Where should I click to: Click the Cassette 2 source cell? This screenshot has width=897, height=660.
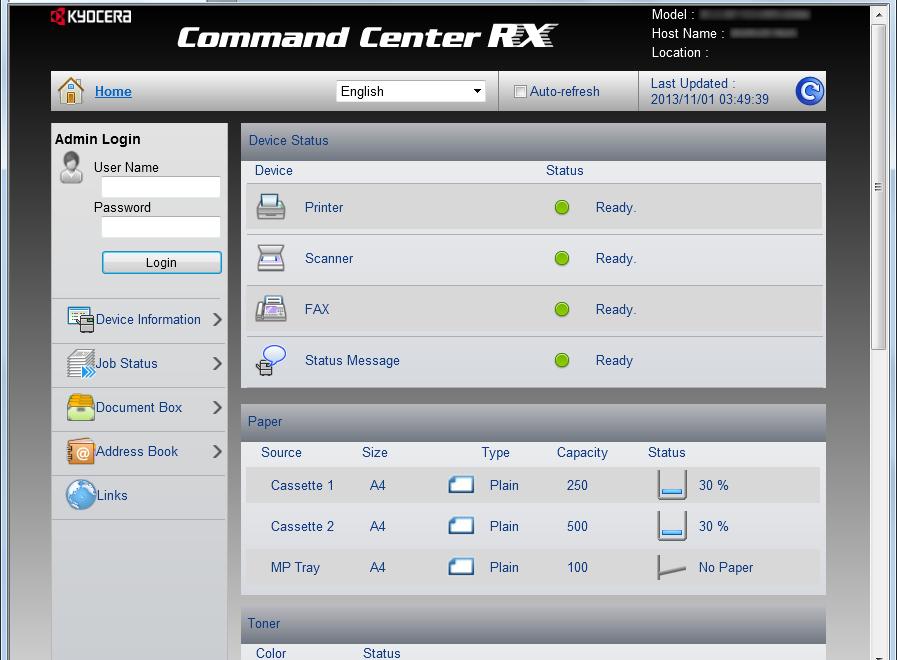click(x=302, y=526)
